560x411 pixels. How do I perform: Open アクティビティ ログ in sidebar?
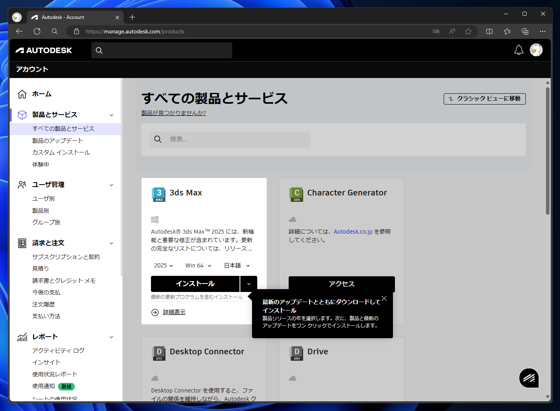point(58,351)
